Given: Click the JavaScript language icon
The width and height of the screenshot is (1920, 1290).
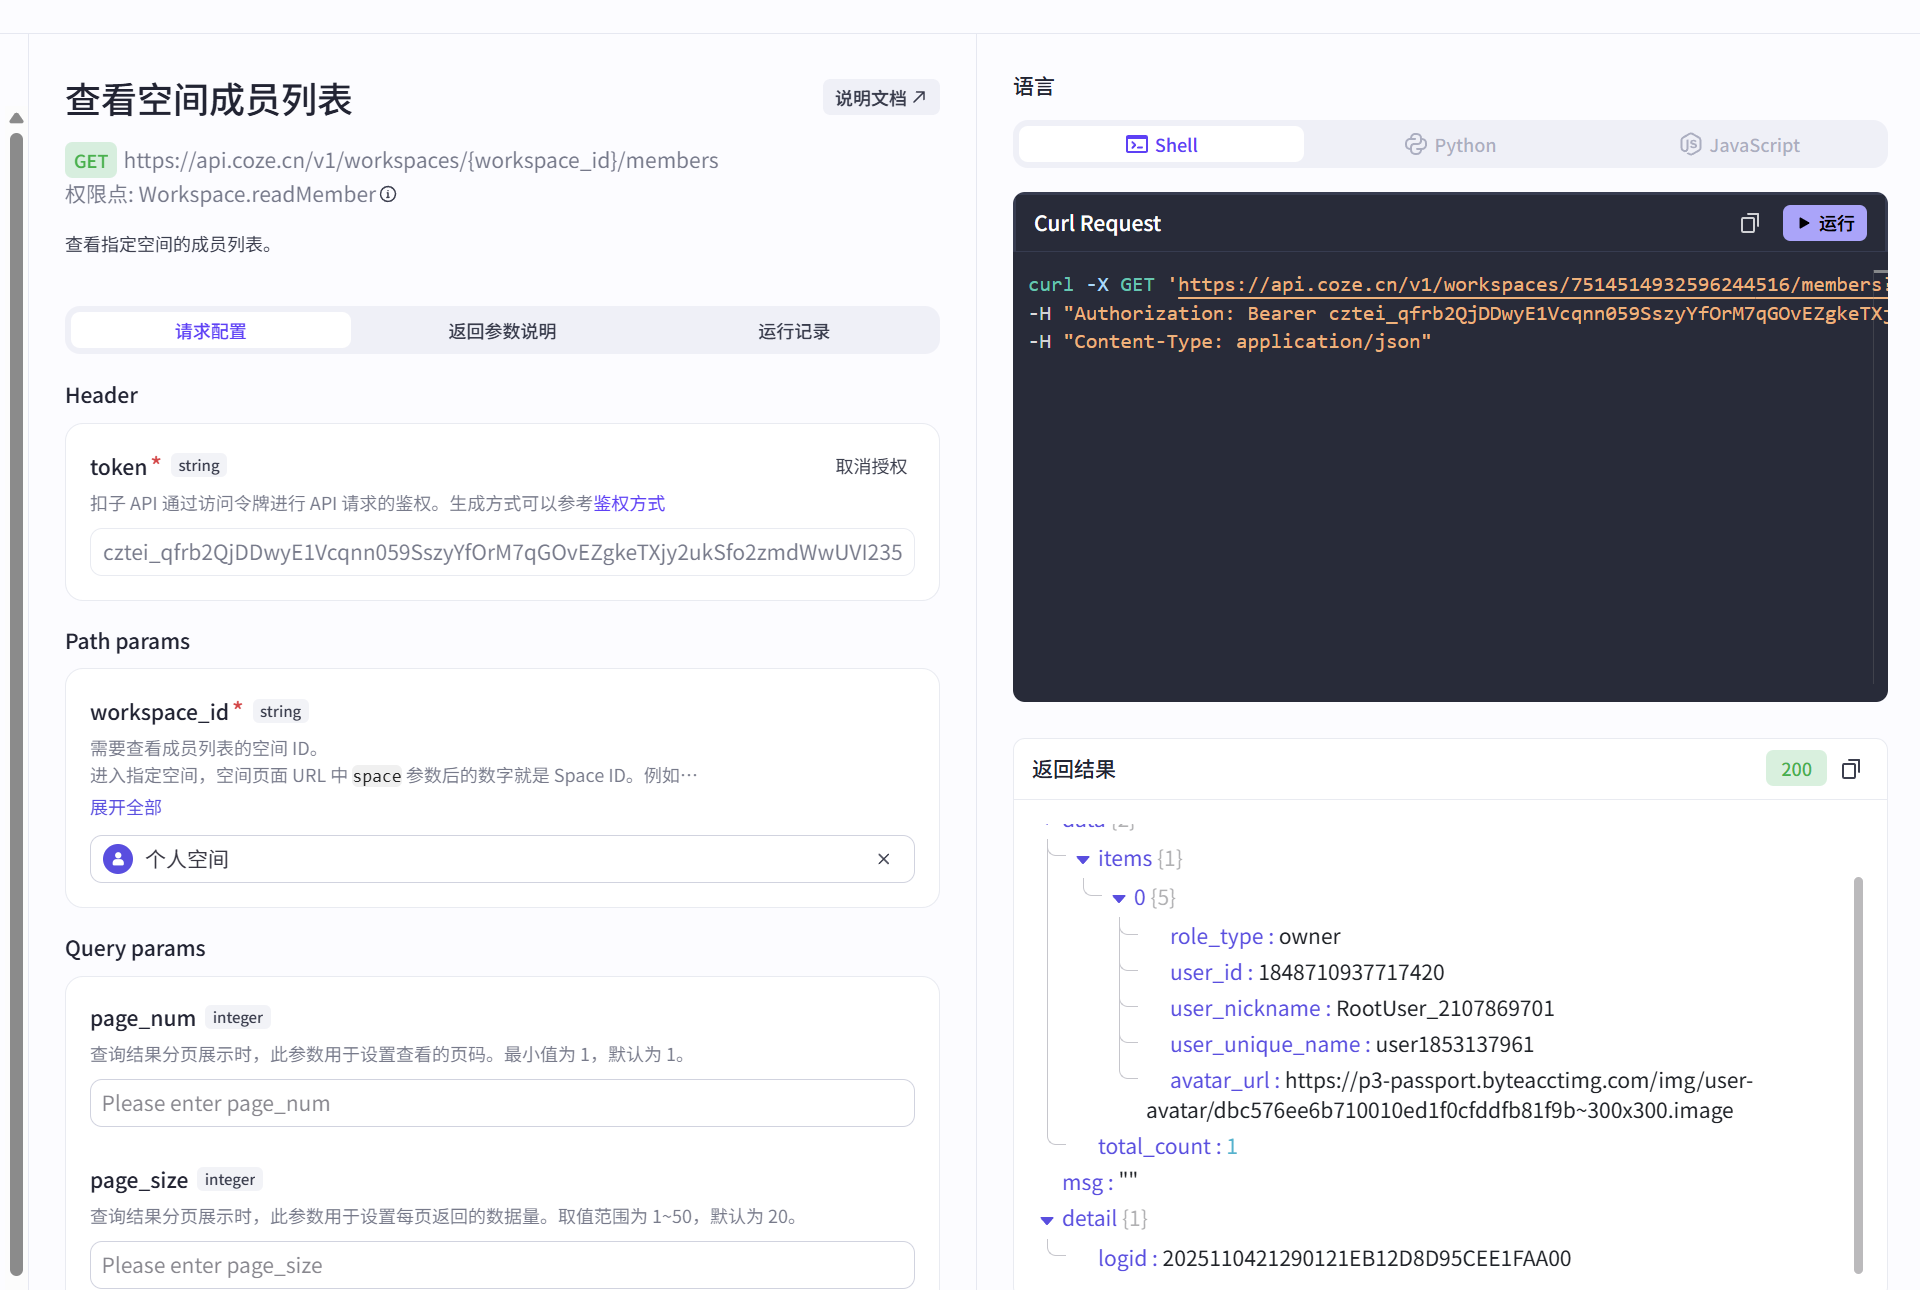Looking at the screenshot, I should (x=1690, y=144).
